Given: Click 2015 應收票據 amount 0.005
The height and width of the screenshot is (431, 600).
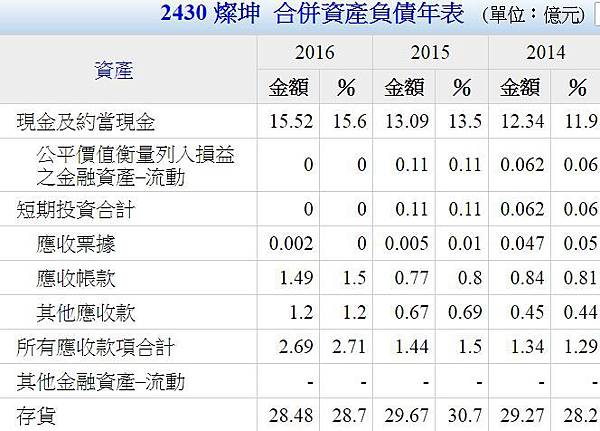Looking at the screenshot, I should (x=407, y=243).
